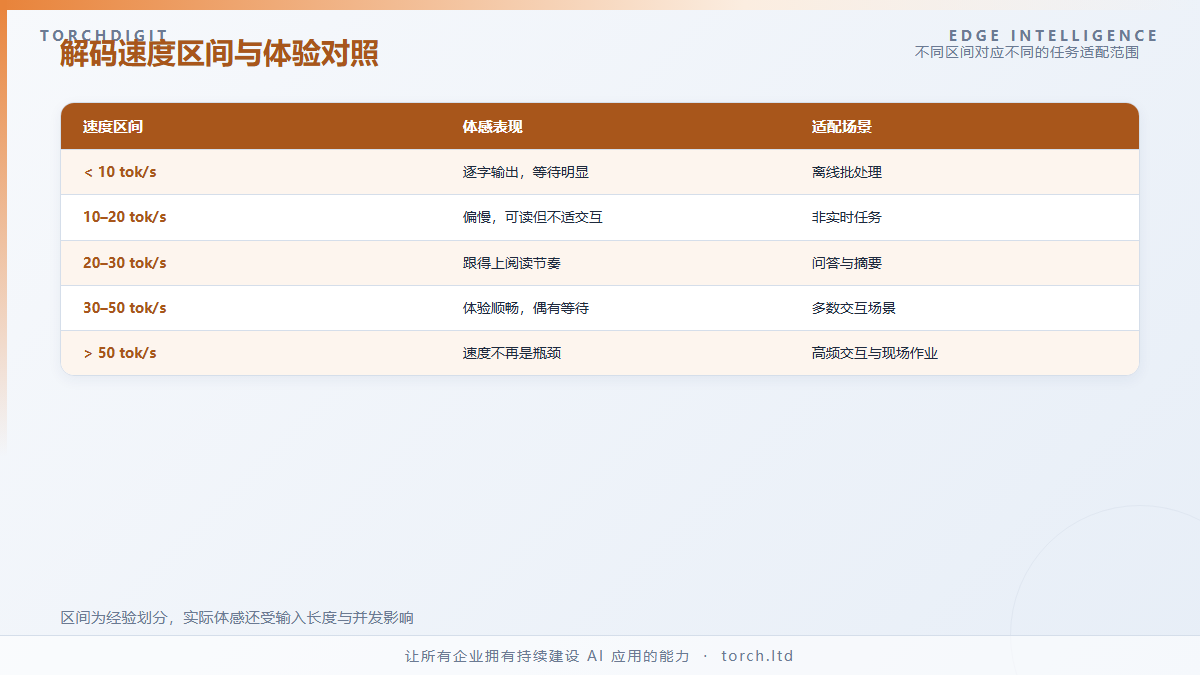Image resolution: width=1200 pixels, height=675 pixels.
Task: Select the '> 50 tok/s' cell
Action: (x=120, y=353)
